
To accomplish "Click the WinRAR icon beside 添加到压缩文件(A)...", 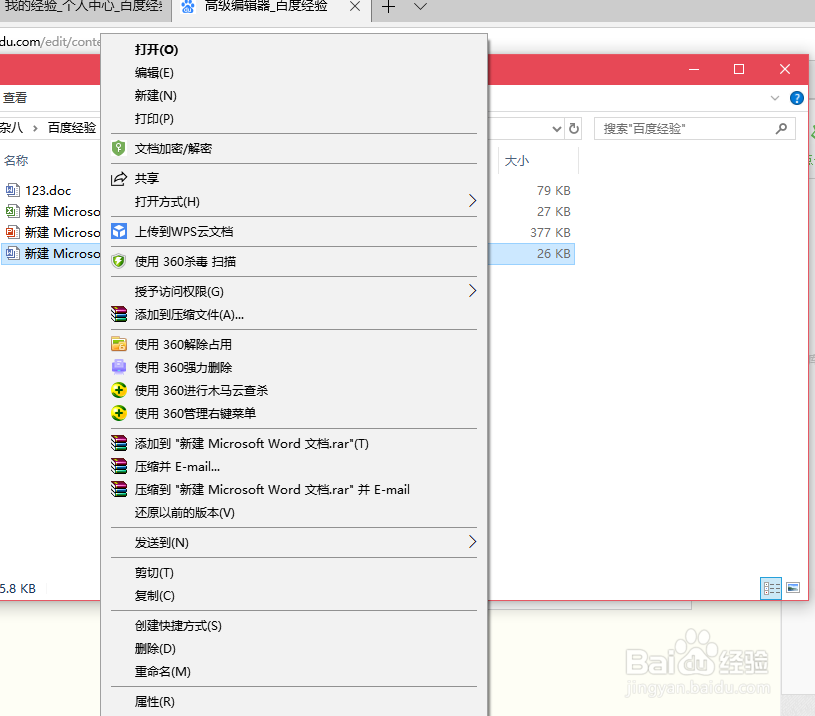I will point(119,314).
